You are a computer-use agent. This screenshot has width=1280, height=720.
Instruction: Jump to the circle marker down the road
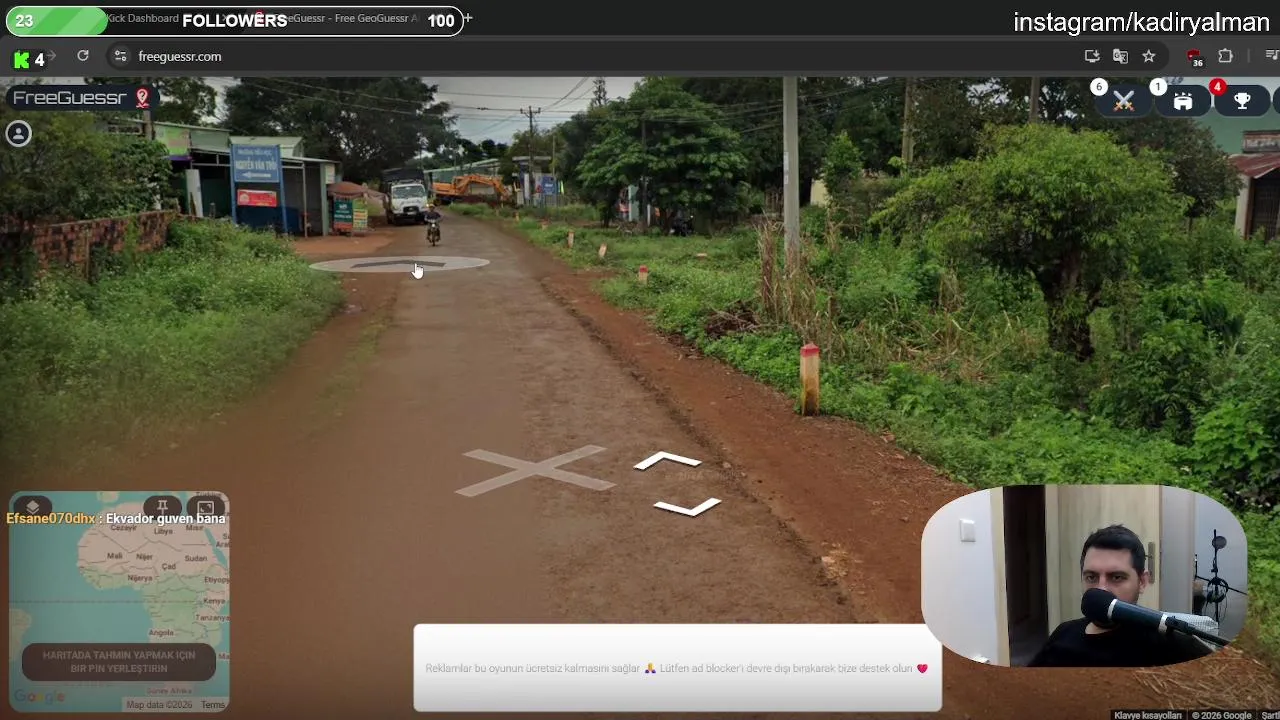click(x=399, y=264)
